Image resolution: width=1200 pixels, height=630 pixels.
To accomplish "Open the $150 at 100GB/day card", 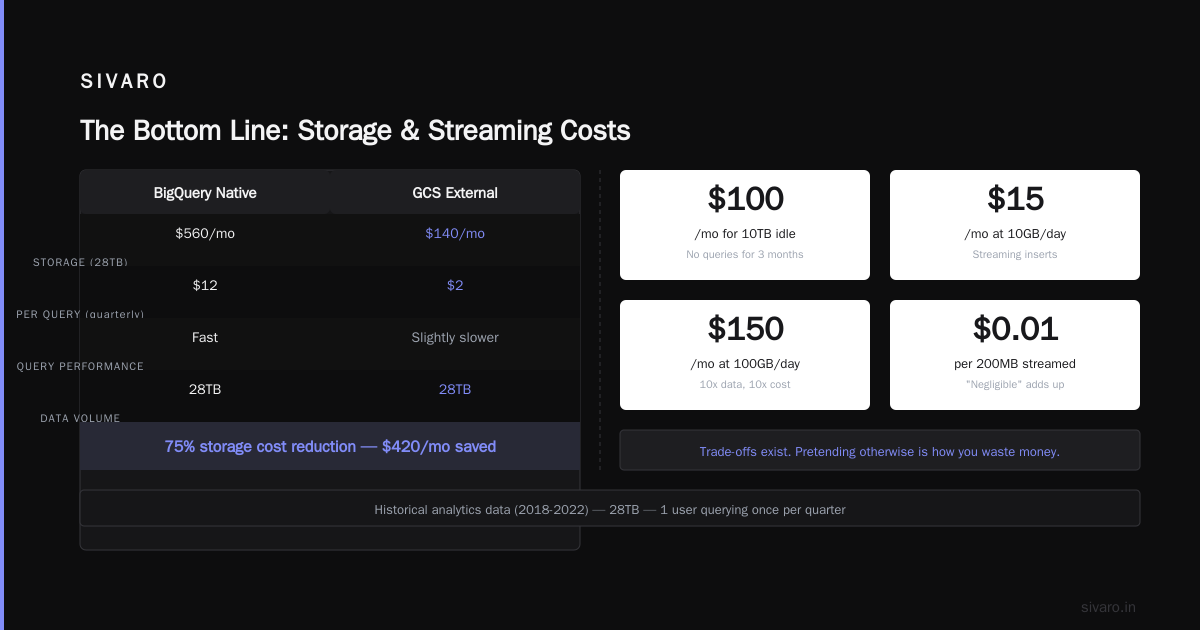I will [745, 355].
